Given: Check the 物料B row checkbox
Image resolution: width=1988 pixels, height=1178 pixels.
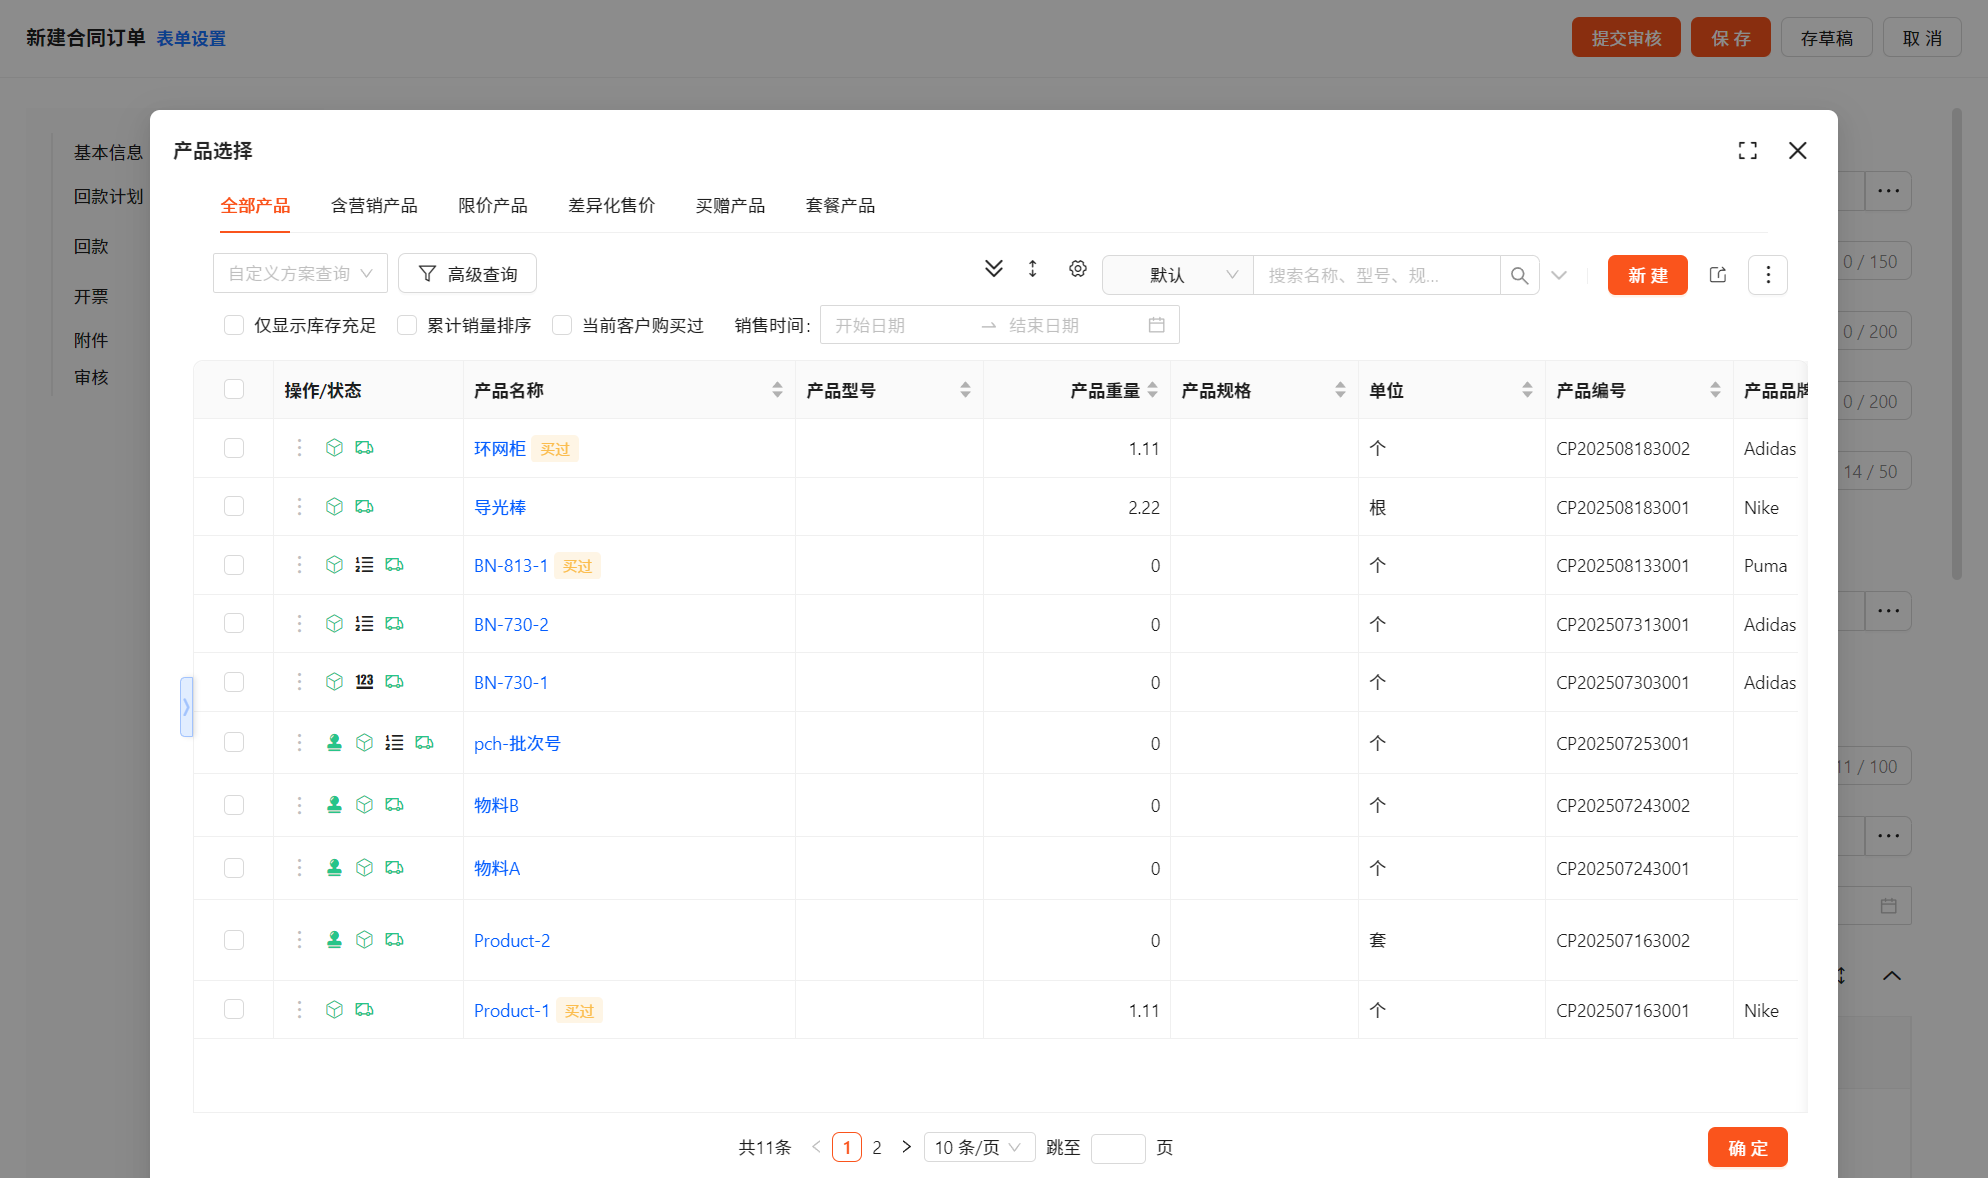Looking at the screenshot, I should coord(234,805).
